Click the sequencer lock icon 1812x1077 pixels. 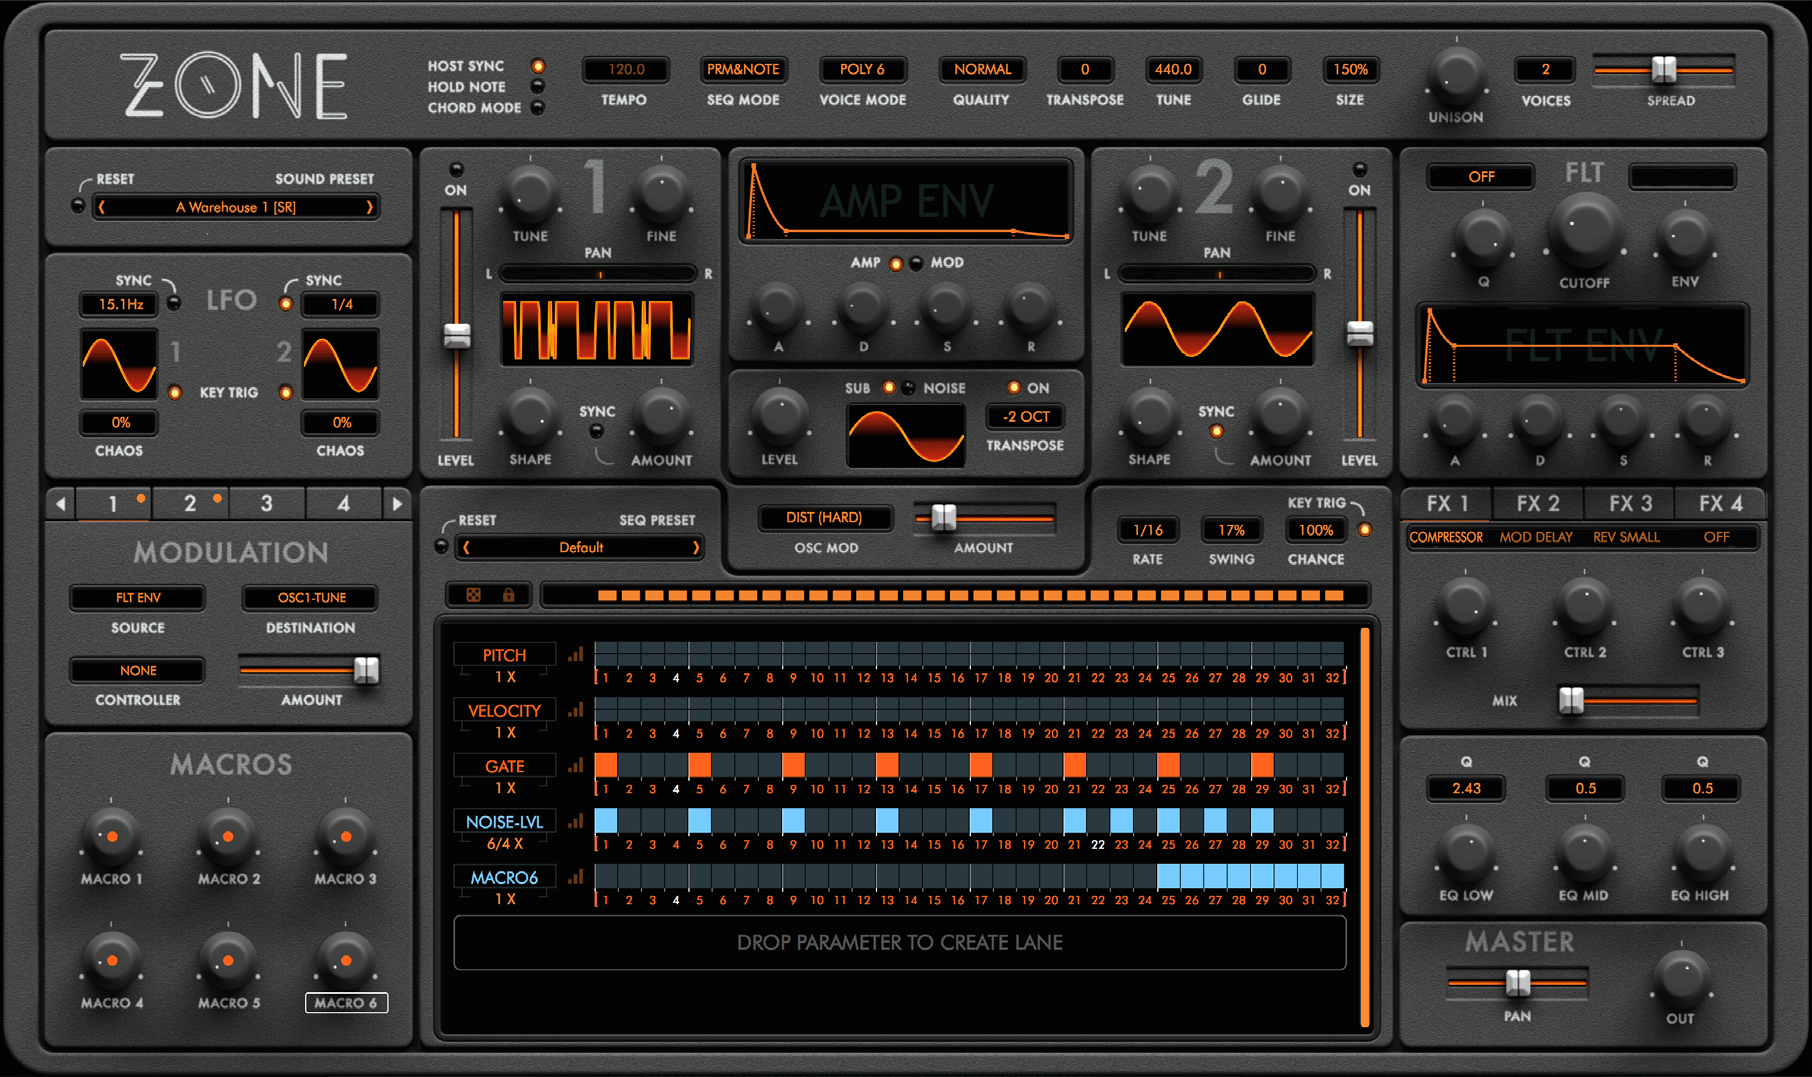pyautogui.click(x=508, y=595)
